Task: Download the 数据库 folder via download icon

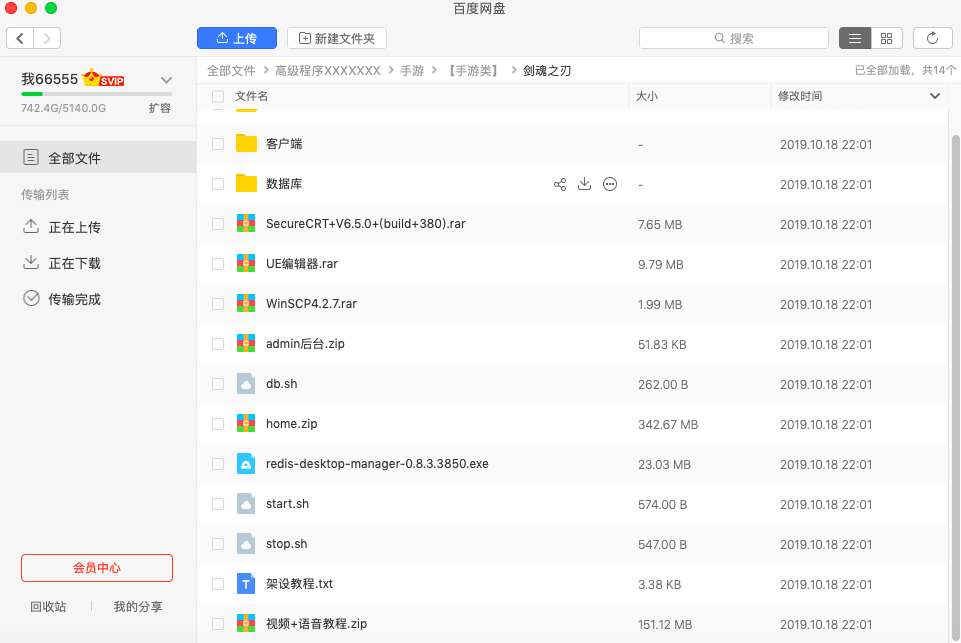Action: click(585, 184)
